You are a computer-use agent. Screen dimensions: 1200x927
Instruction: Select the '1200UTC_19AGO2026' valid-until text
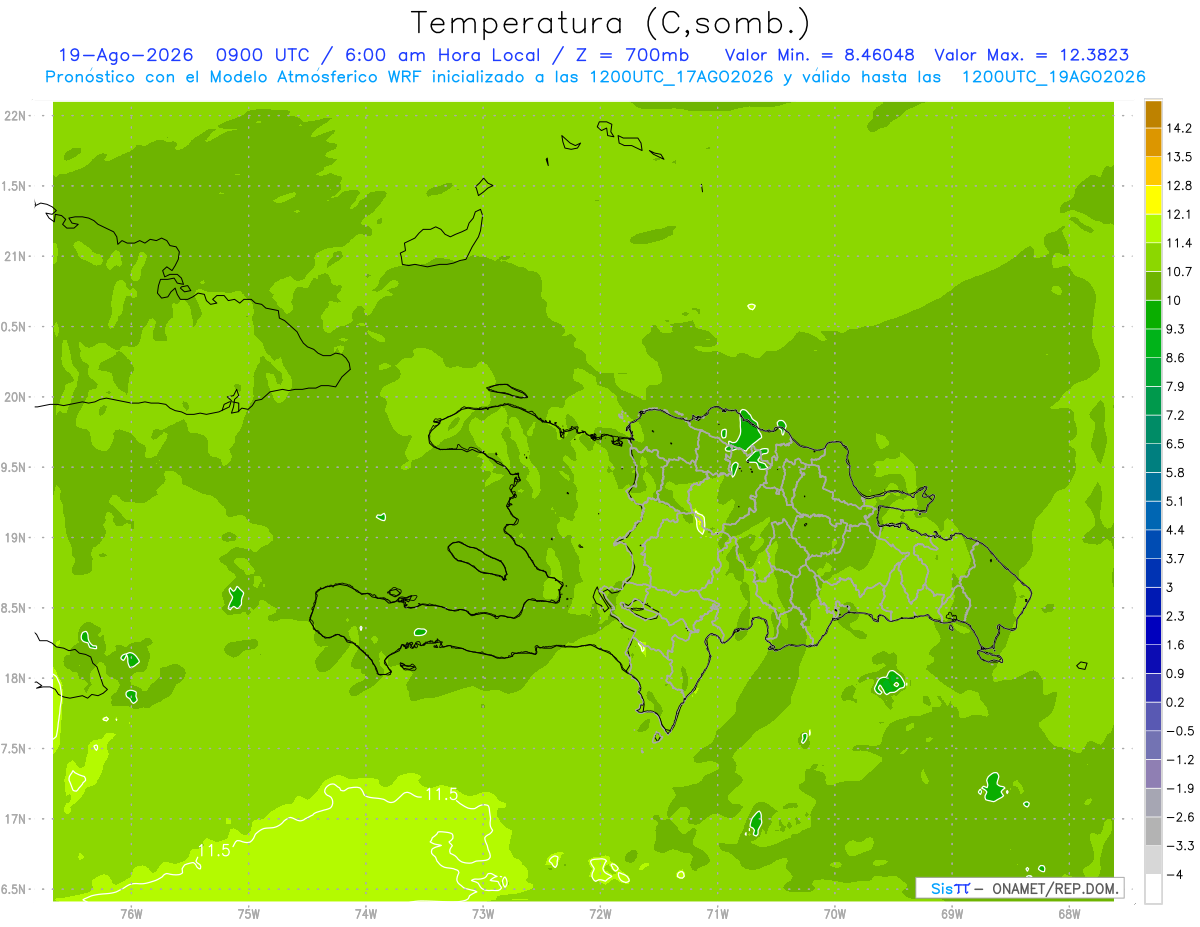(x=1053, y=77)
